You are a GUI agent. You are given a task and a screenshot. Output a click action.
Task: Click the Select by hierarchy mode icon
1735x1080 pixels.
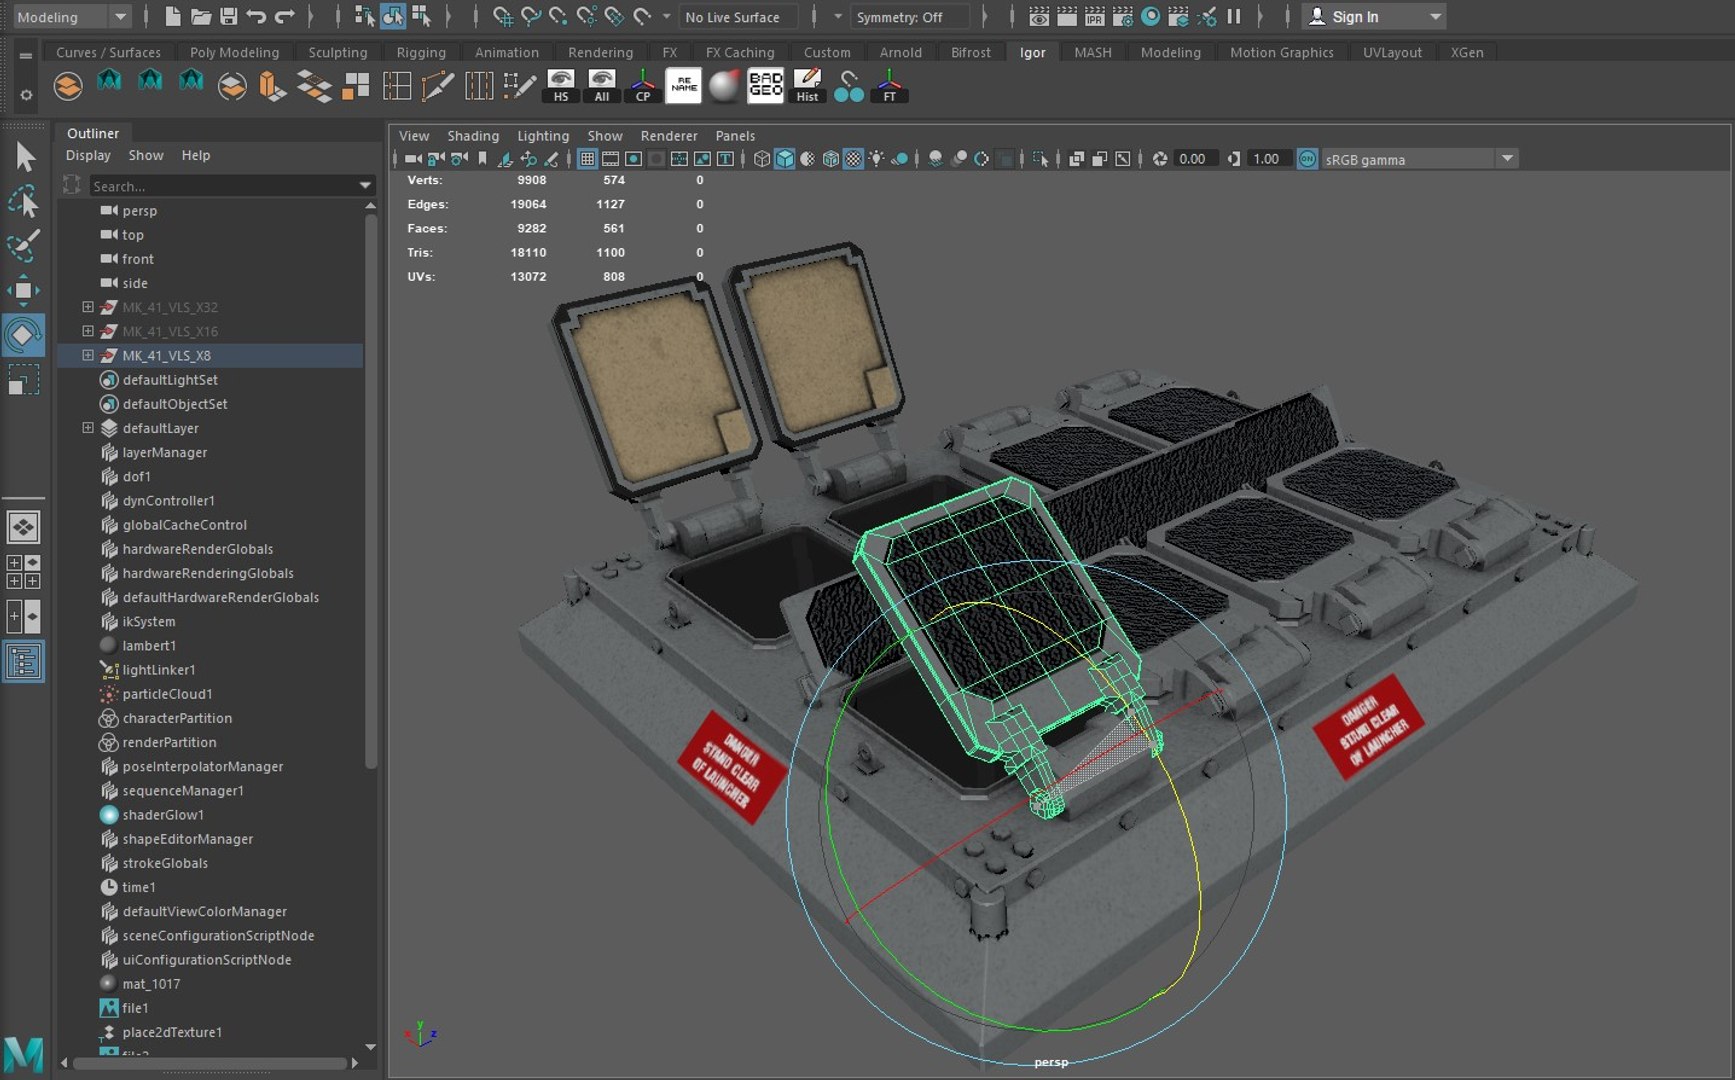[x=364, y=16]
